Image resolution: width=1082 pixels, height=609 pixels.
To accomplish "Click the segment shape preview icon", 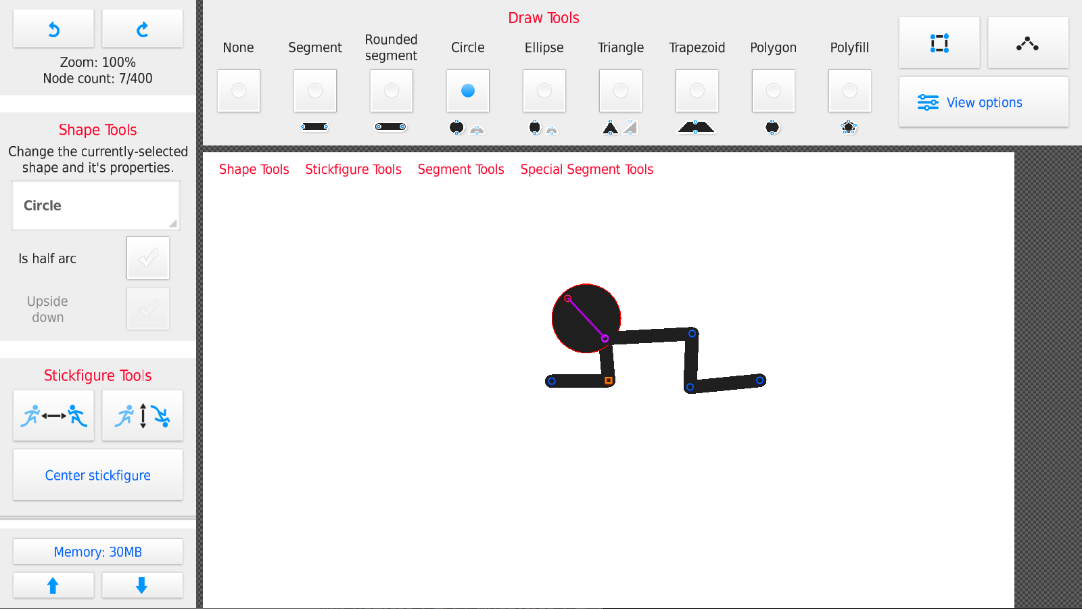I will (315, 127).
